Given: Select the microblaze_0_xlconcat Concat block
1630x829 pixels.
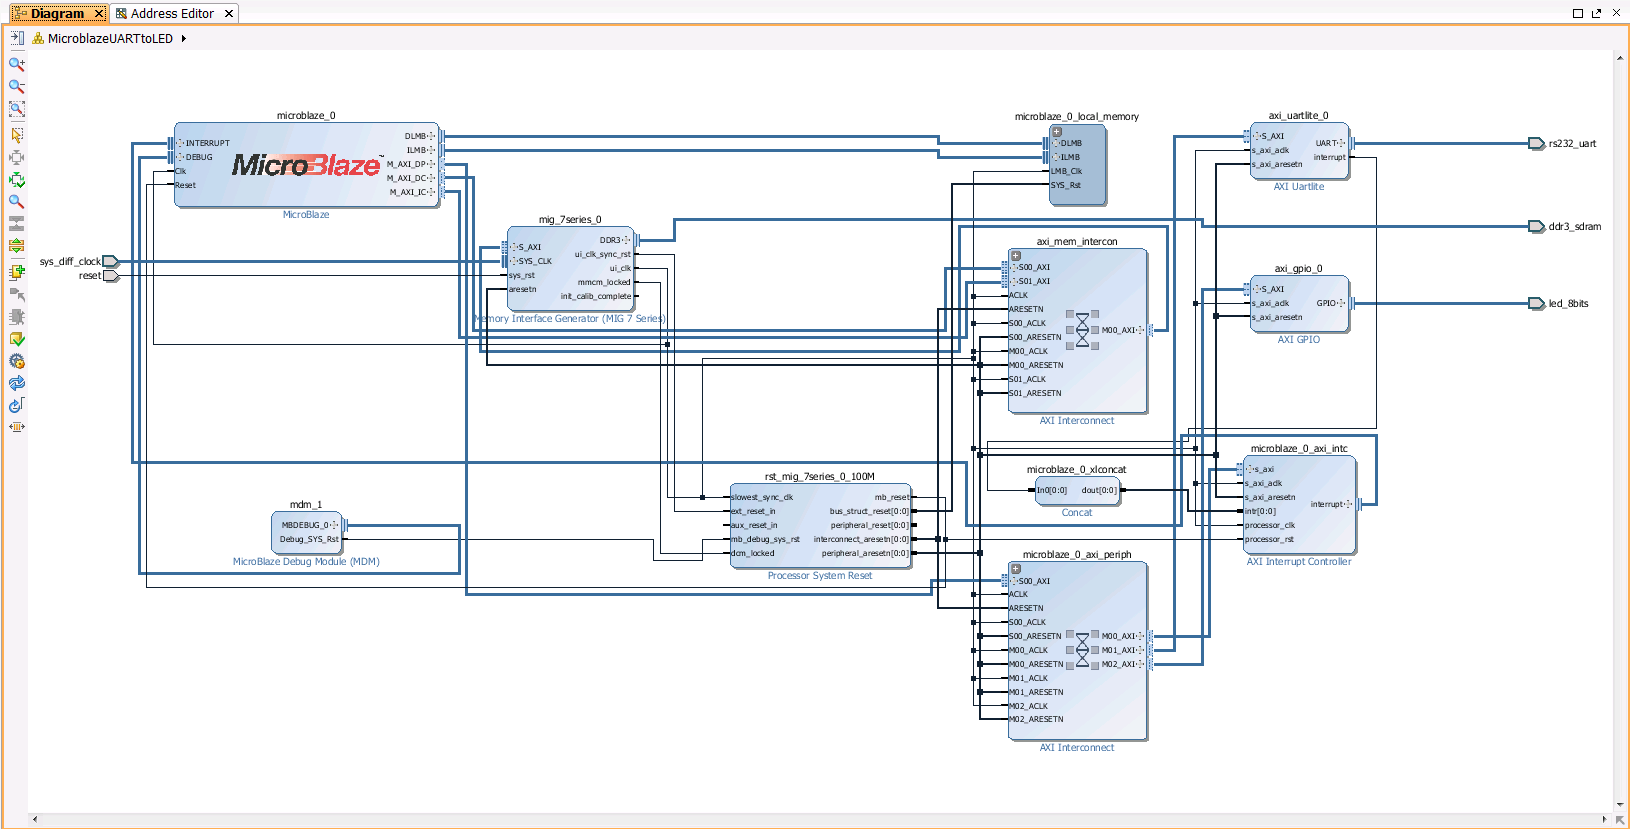Looking at the screenshot, I should coord(1077,490).
